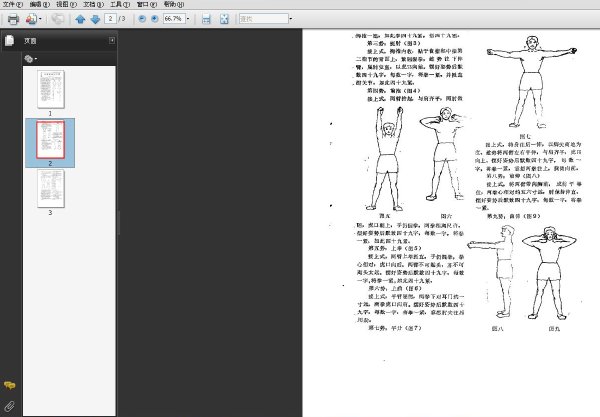600x417 pixels.
Task: Open the export/create PDF dropdown arrow
Action: 40,19
